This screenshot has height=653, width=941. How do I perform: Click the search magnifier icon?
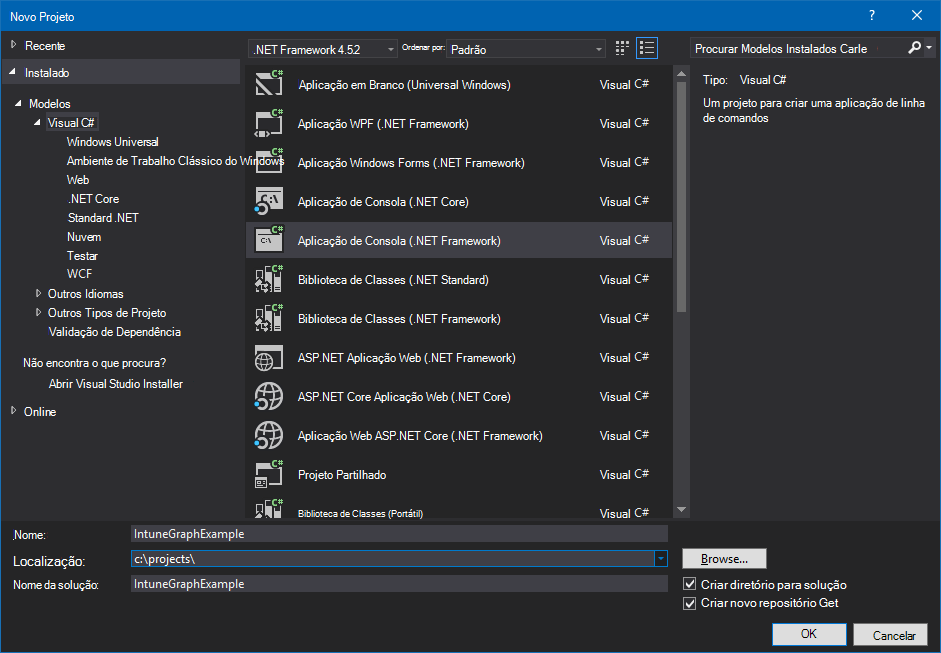[914, 47]
